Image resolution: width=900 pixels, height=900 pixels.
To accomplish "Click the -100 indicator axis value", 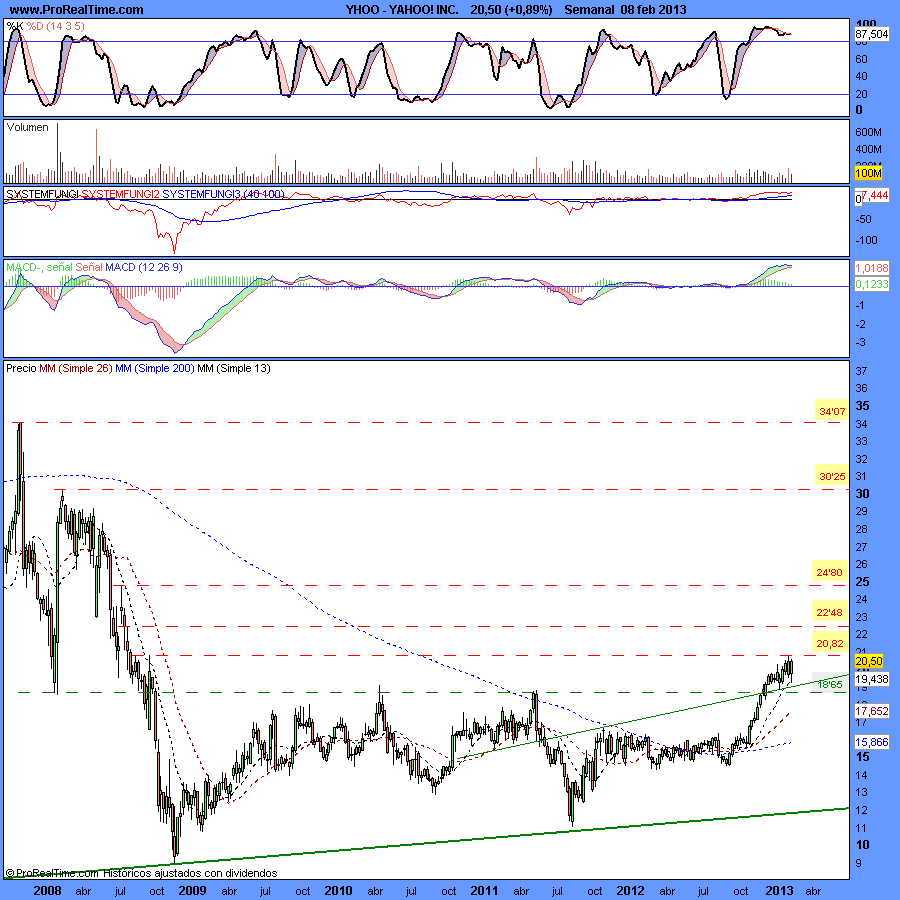I will click(x=867, y=240).
